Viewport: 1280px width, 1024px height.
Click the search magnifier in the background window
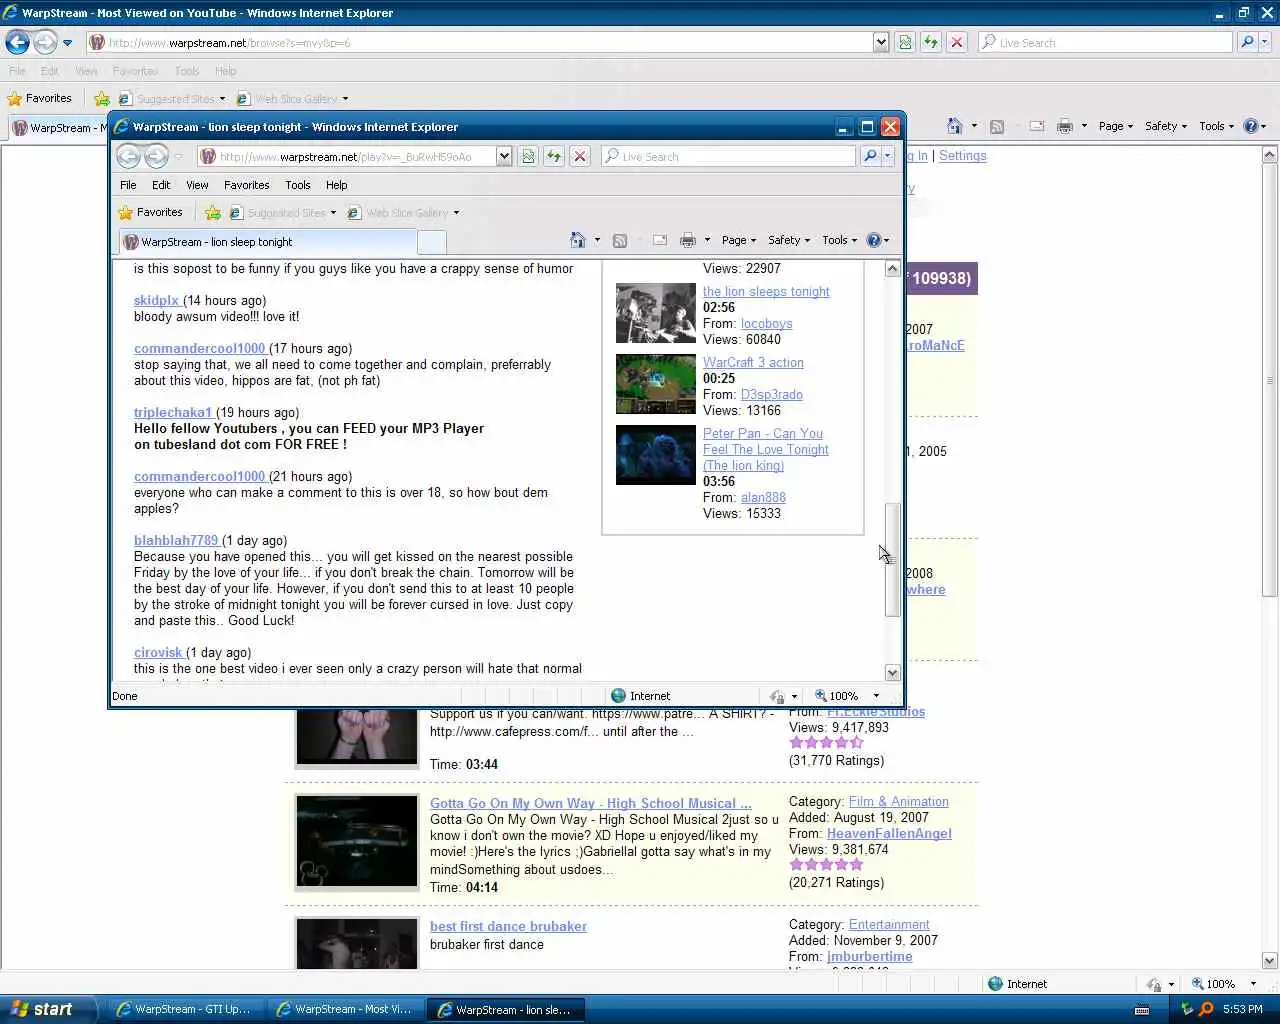[x=1247, y=42]
